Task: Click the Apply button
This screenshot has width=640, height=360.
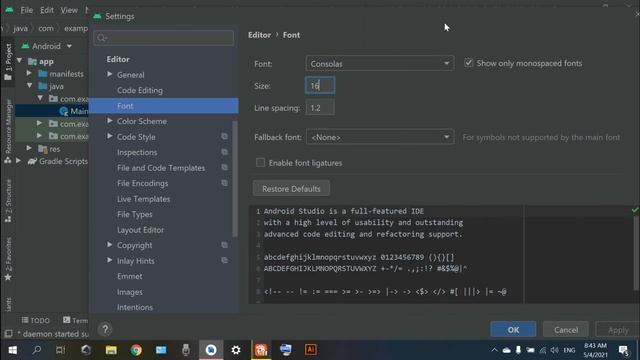Action: (x=618, y=329)
